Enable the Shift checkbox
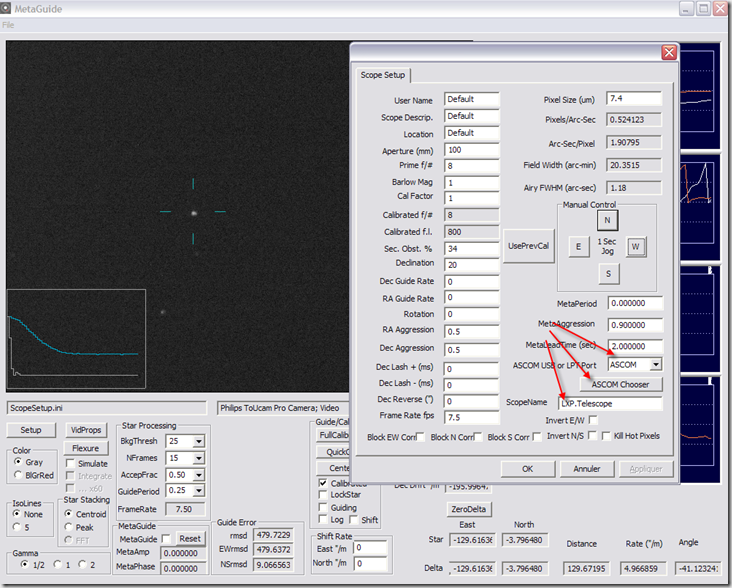 353,519
